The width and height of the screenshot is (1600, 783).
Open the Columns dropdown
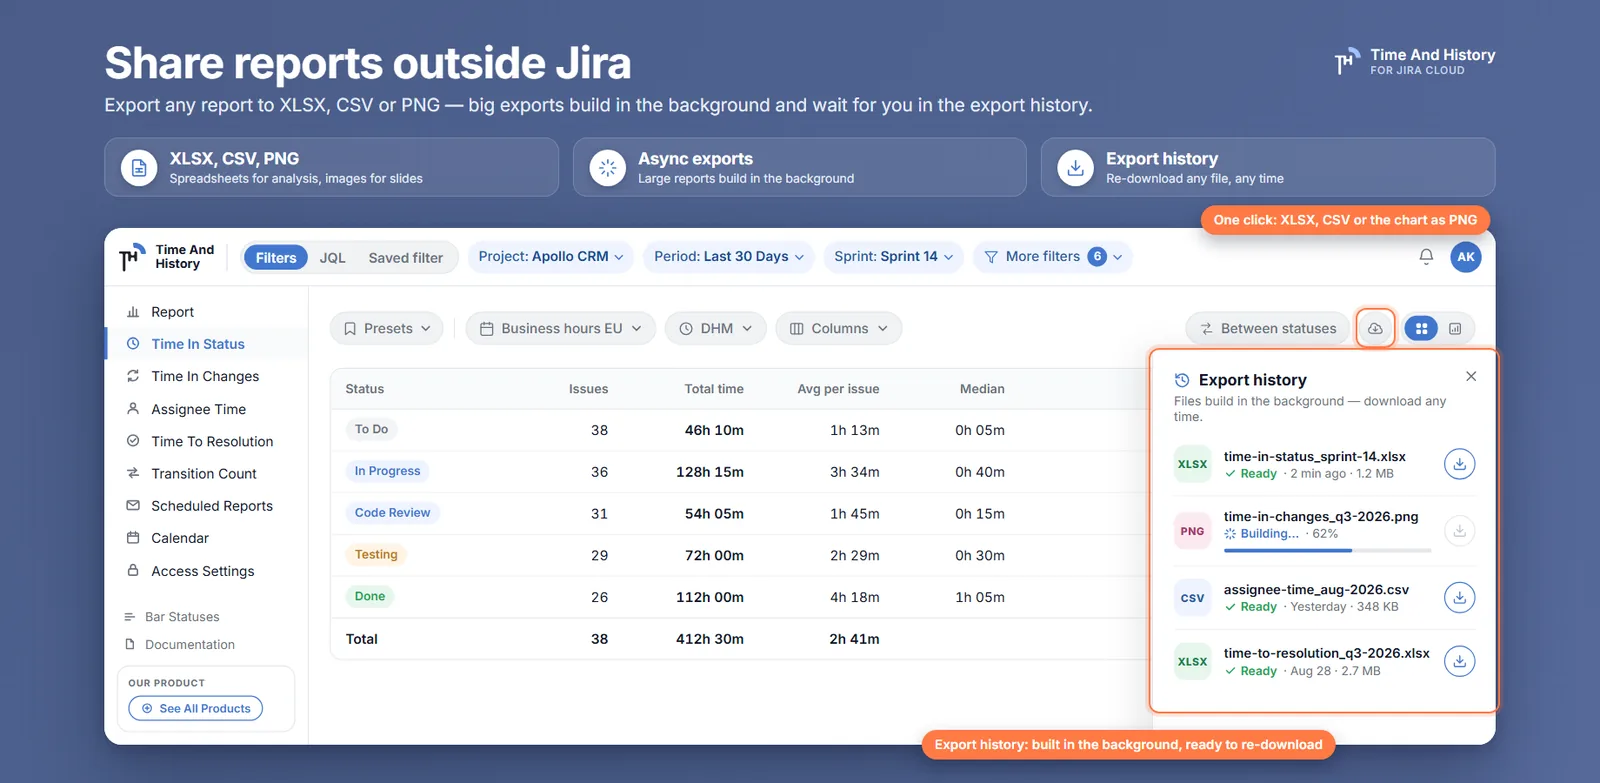point(839,328)
